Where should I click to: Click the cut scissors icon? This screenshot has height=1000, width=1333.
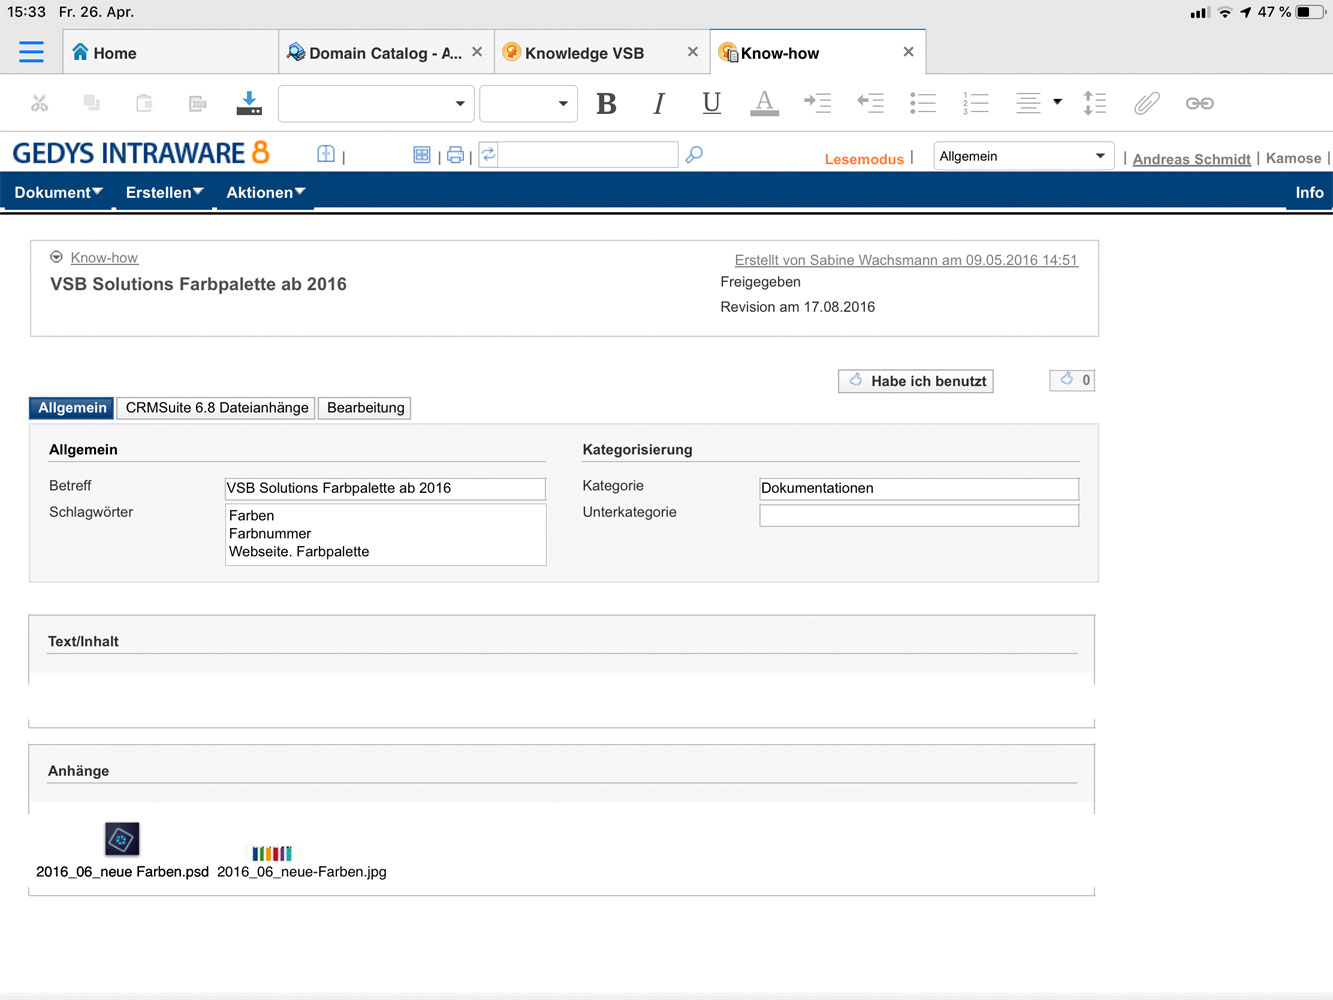tap(39, 103)
